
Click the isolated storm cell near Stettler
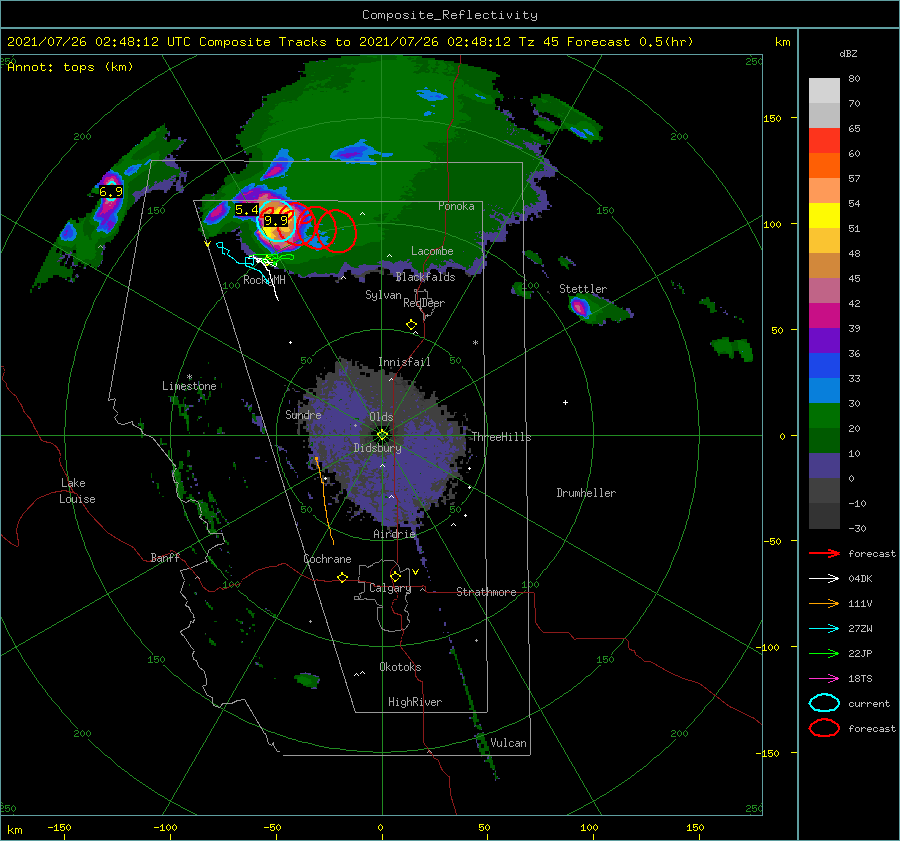coord(580,307)
